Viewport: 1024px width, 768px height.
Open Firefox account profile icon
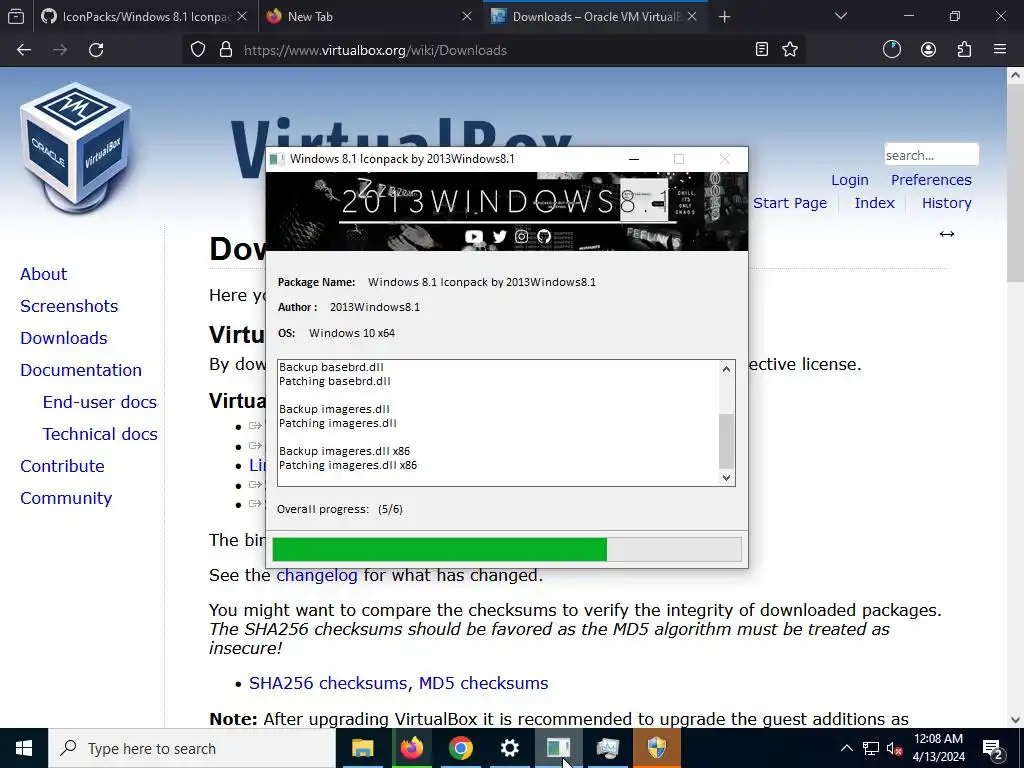(928, 50)
